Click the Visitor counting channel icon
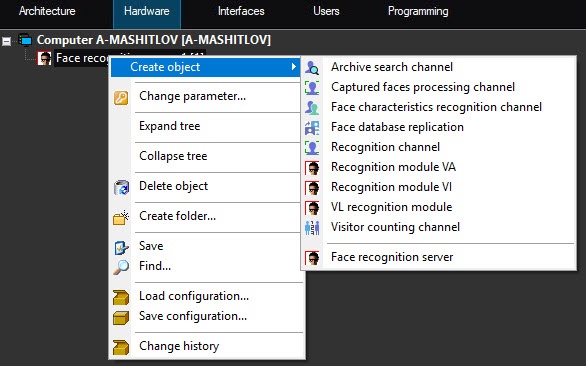Screen dimensions: 586x366 coord(312,227)
